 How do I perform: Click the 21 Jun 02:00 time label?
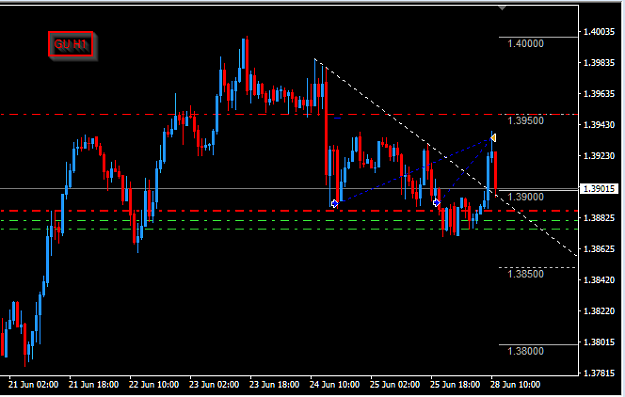click(x=33, y=385)
